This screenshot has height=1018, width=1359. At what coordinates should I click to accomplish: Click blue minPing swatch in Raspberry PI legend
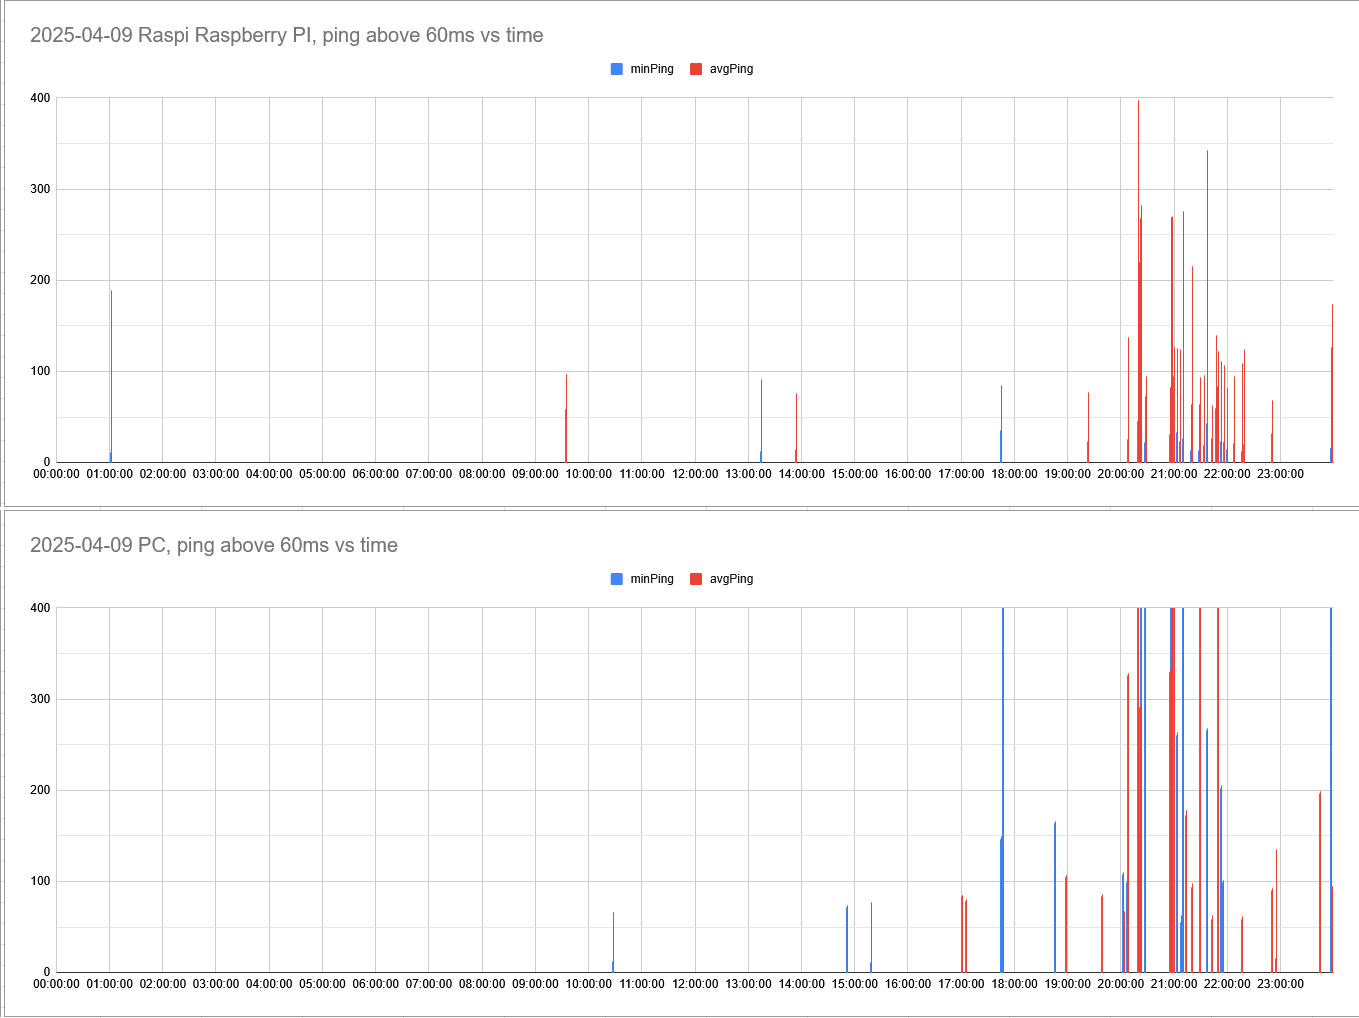(617, 69)
